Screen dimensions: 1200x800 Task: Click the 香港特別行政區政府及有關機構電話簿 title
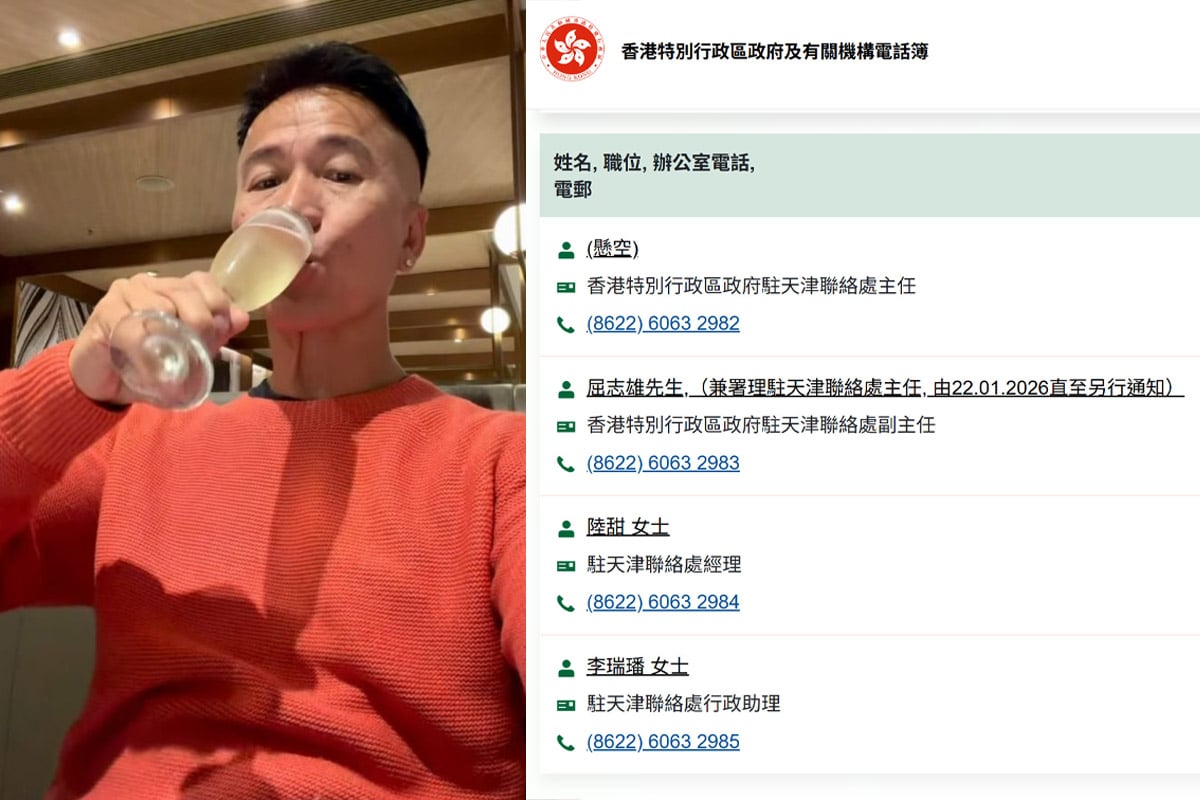pos(775,51)
